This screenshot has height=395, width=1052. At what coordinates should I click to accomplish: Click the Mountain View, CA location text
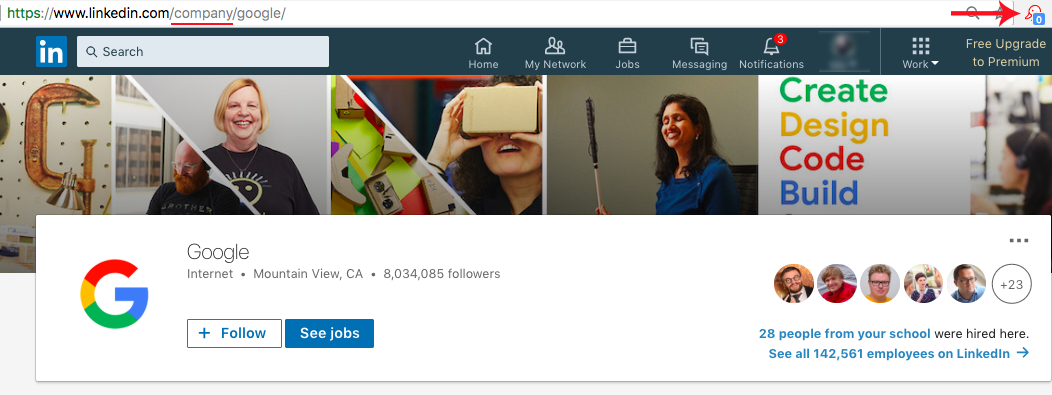pyautogui.click(x=308, y=274)
